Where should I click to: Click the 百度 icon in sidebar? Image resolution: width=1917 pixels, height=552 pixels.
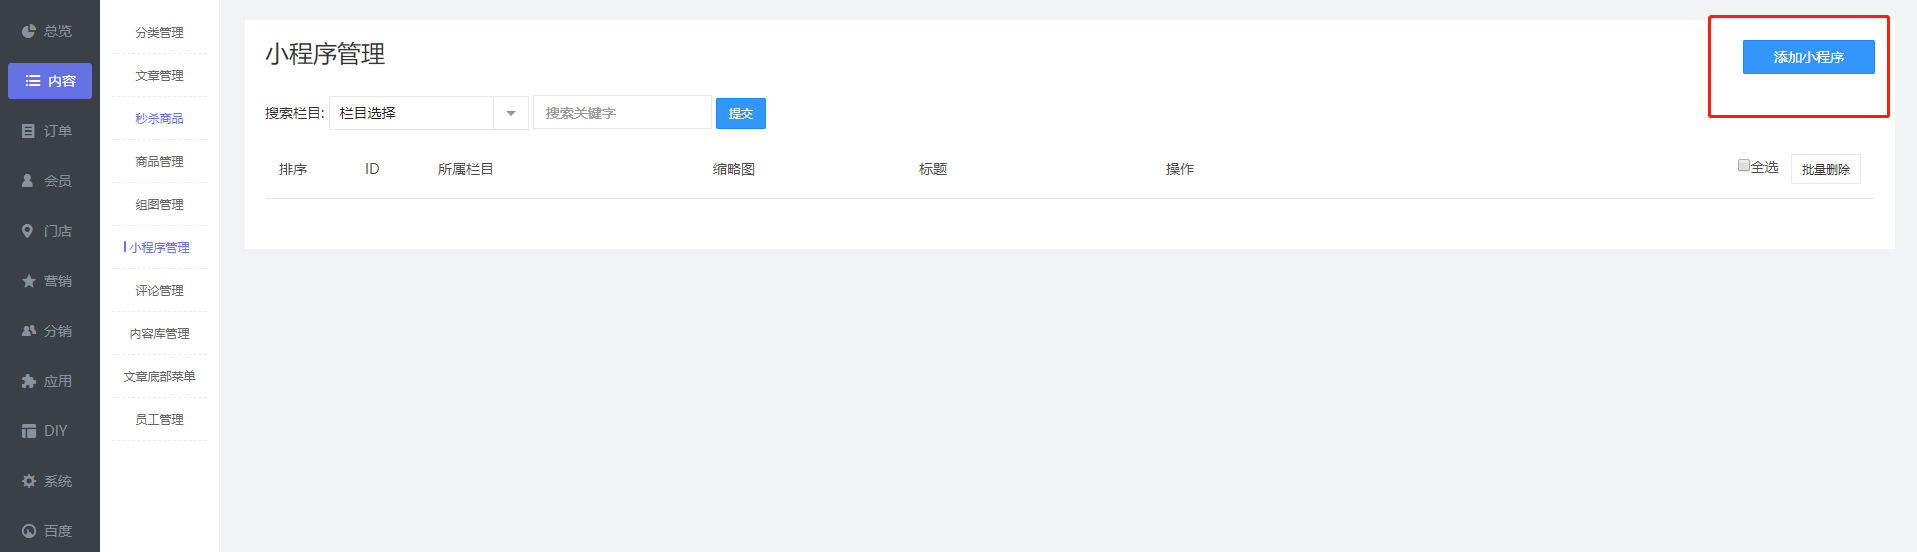coord(29,531)
